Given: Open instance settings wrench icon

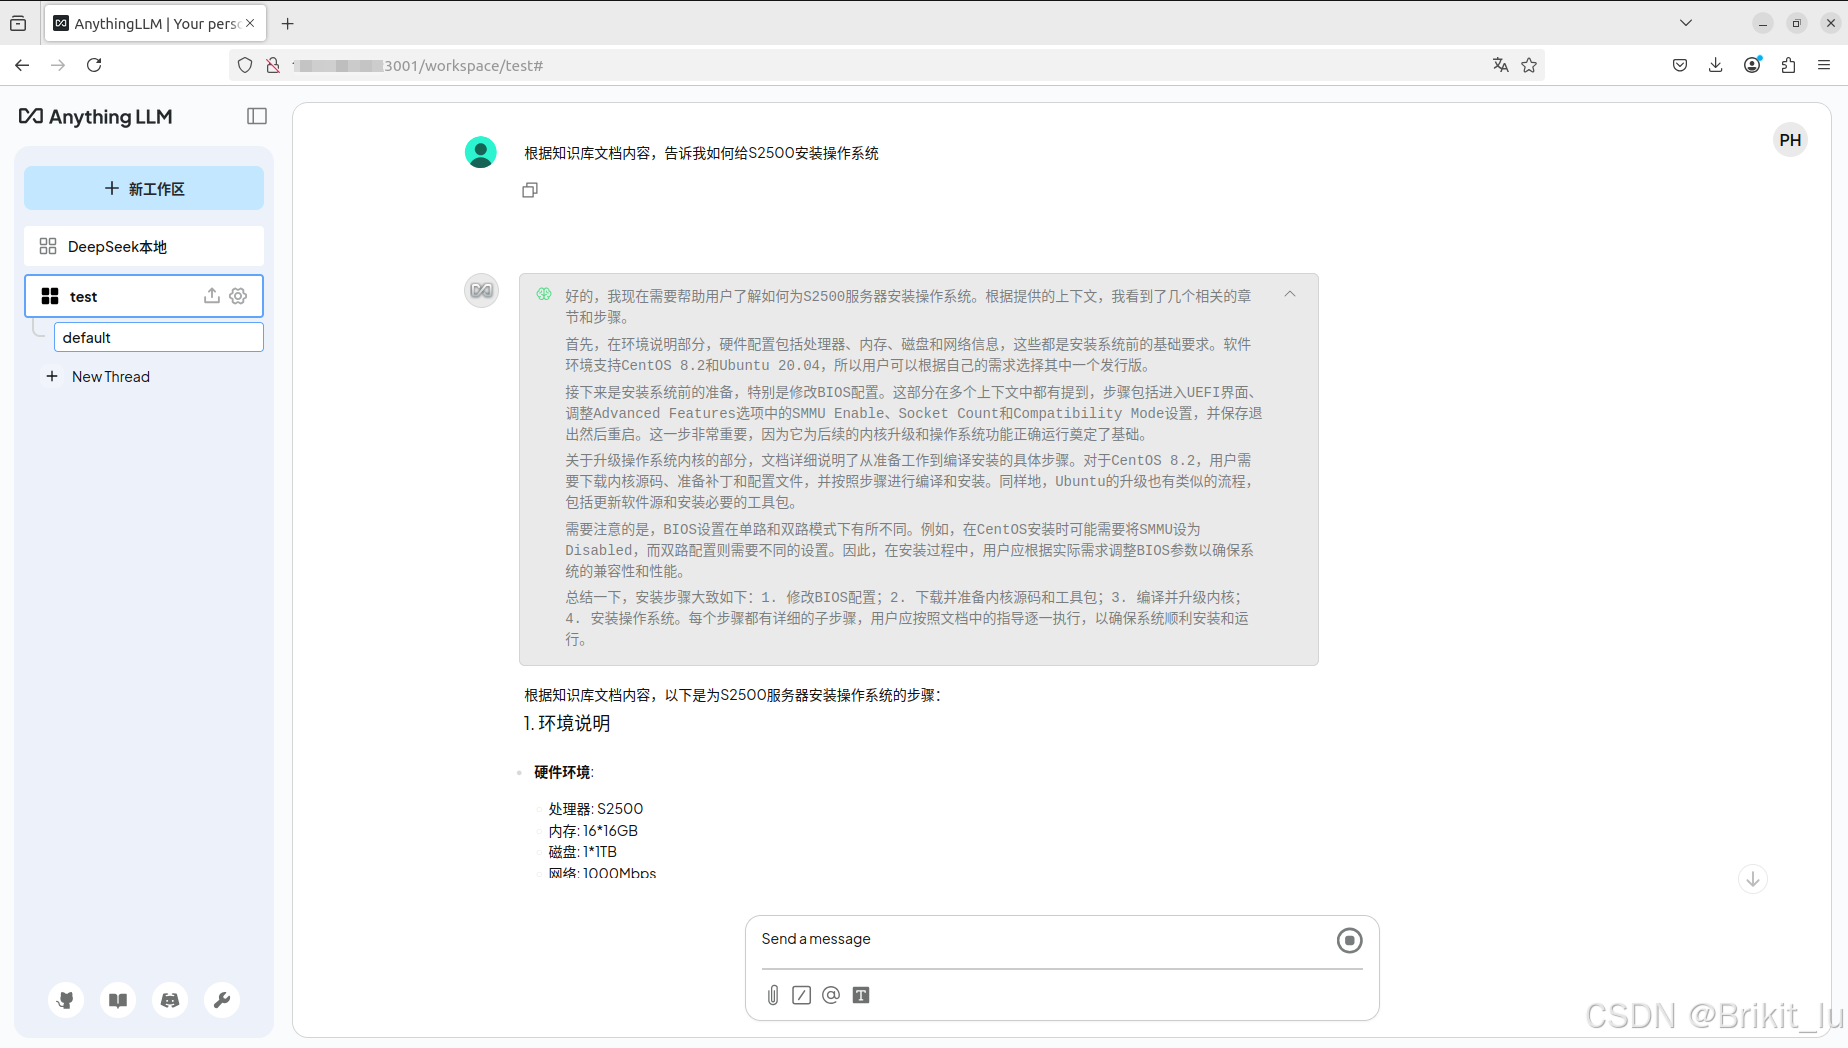Looking at the screenshot, I should [222, 1000].
